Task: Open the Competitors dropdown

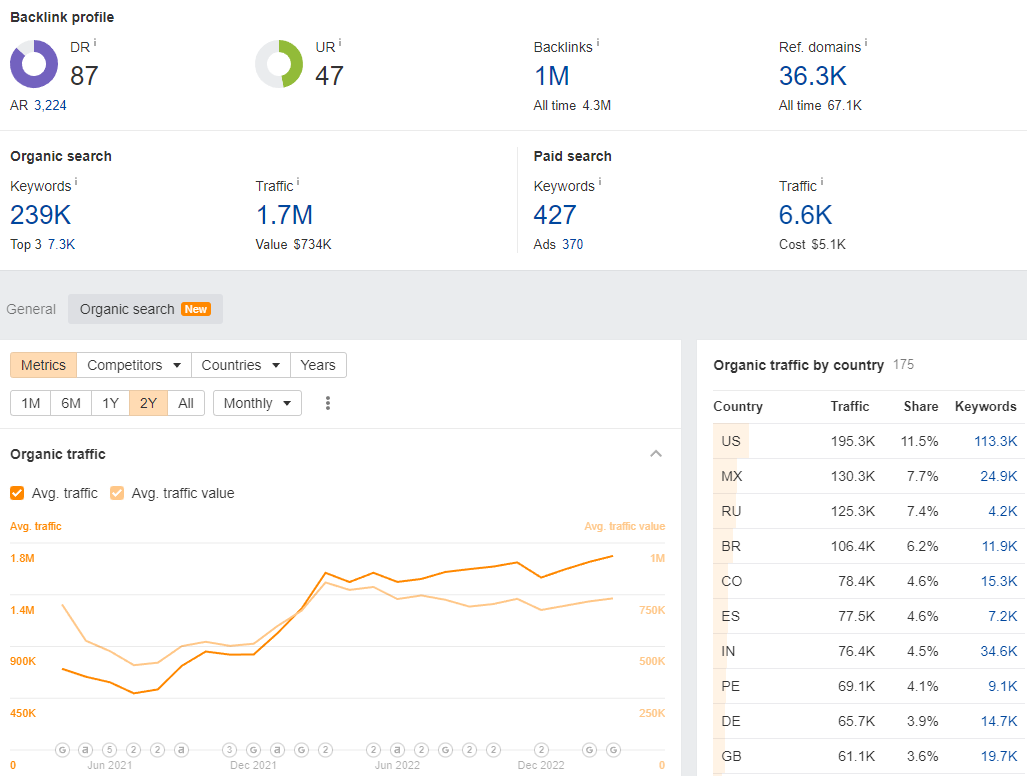Action: pos(134,365)
